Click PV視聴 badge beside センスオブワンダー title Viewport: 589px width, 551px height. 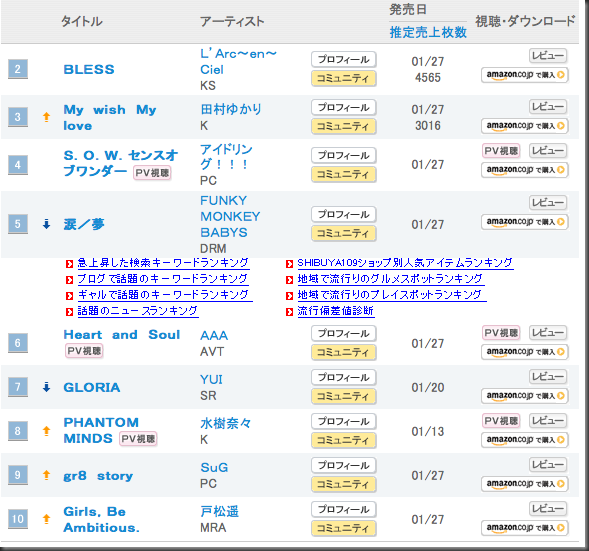click(x=152, y=173)
